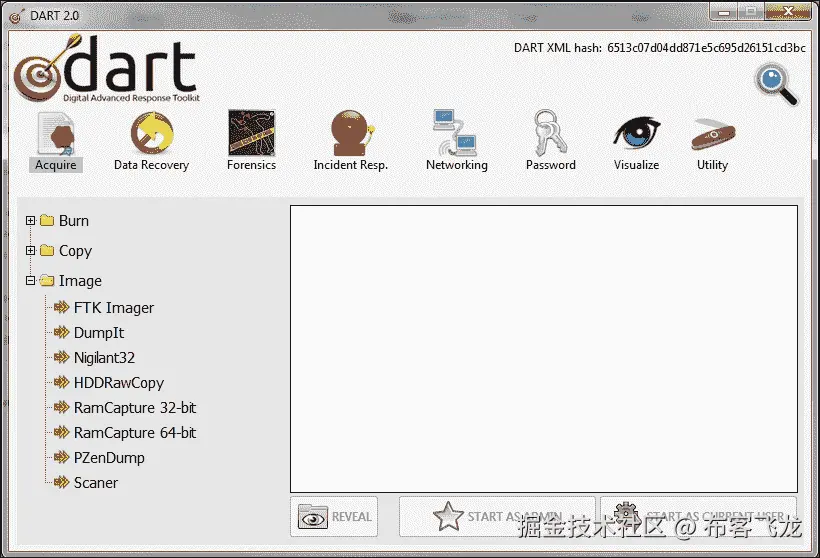Click the arrow icon beside RamCapture 32-bit
Screen dimensions: 820x558
click(x=62, y=407)
